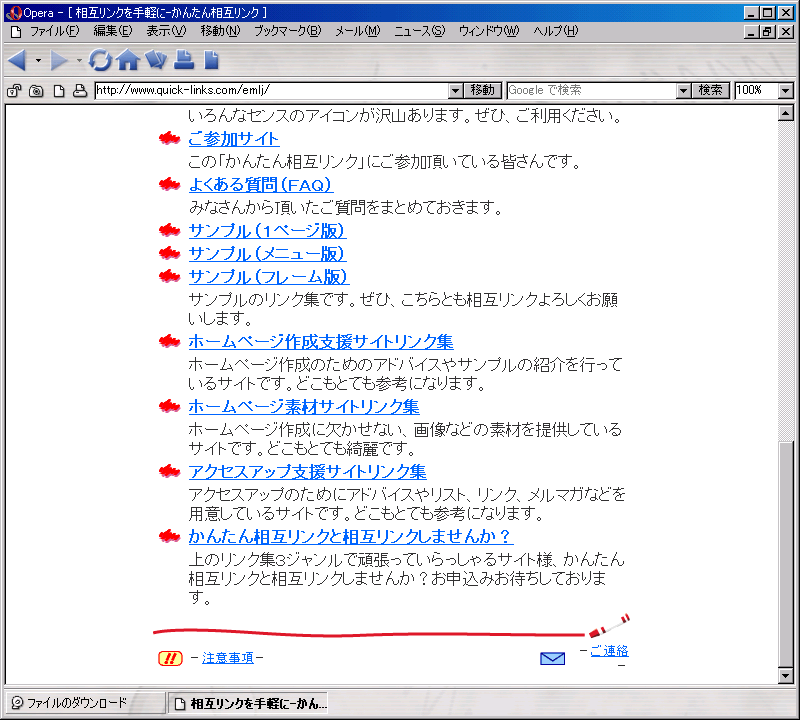This screenshot has width=800, height=720.
Task: Click the red exclamation 注意事項 icon
Action: [170, 658]
